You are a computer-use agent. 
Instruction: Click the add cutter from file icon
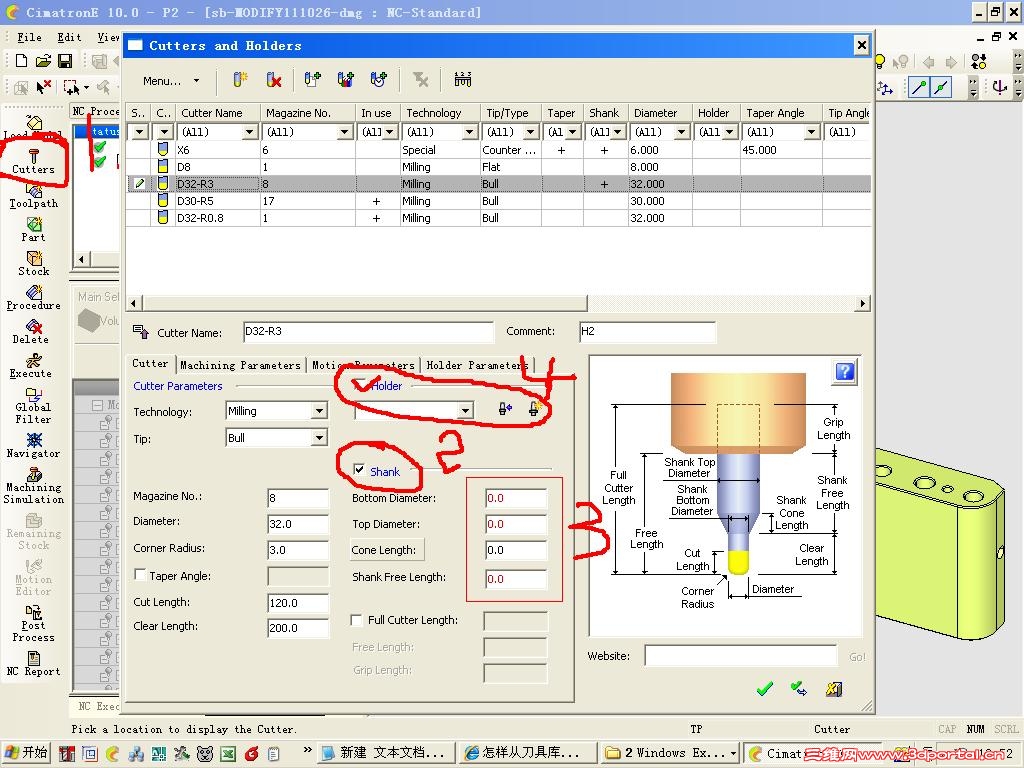tap(312, 80)
